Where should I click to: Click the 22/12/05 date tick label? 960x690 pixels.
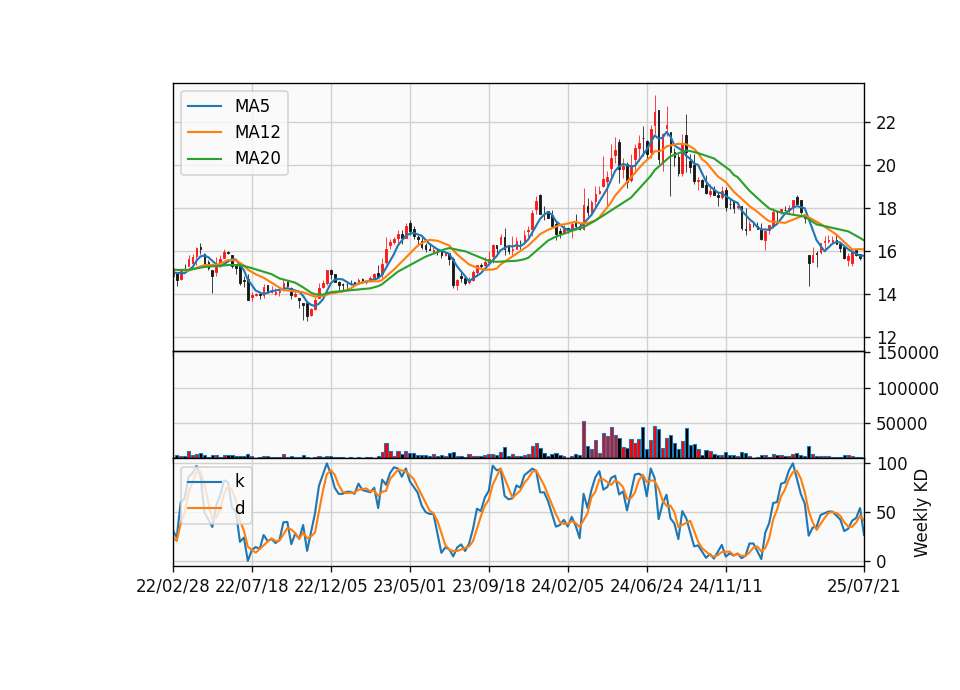(331, 586)
